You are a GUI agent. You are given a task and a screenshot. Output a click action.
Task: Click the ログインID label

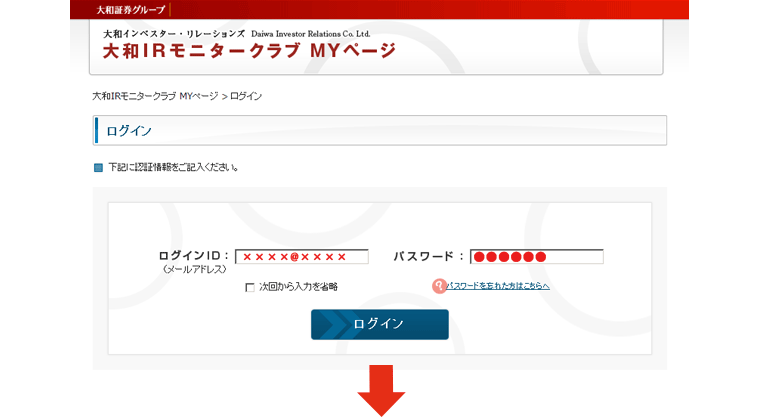pyautogui.click(x=193, y=255)
